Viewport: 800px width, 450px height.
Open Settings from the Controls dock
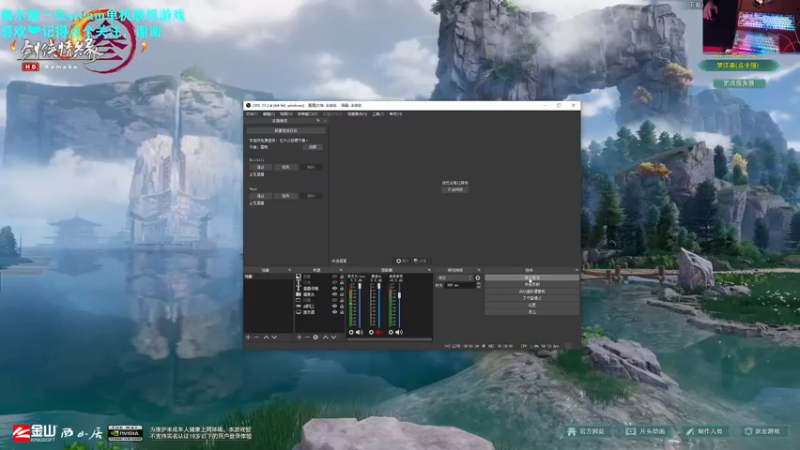coord(532,305)
